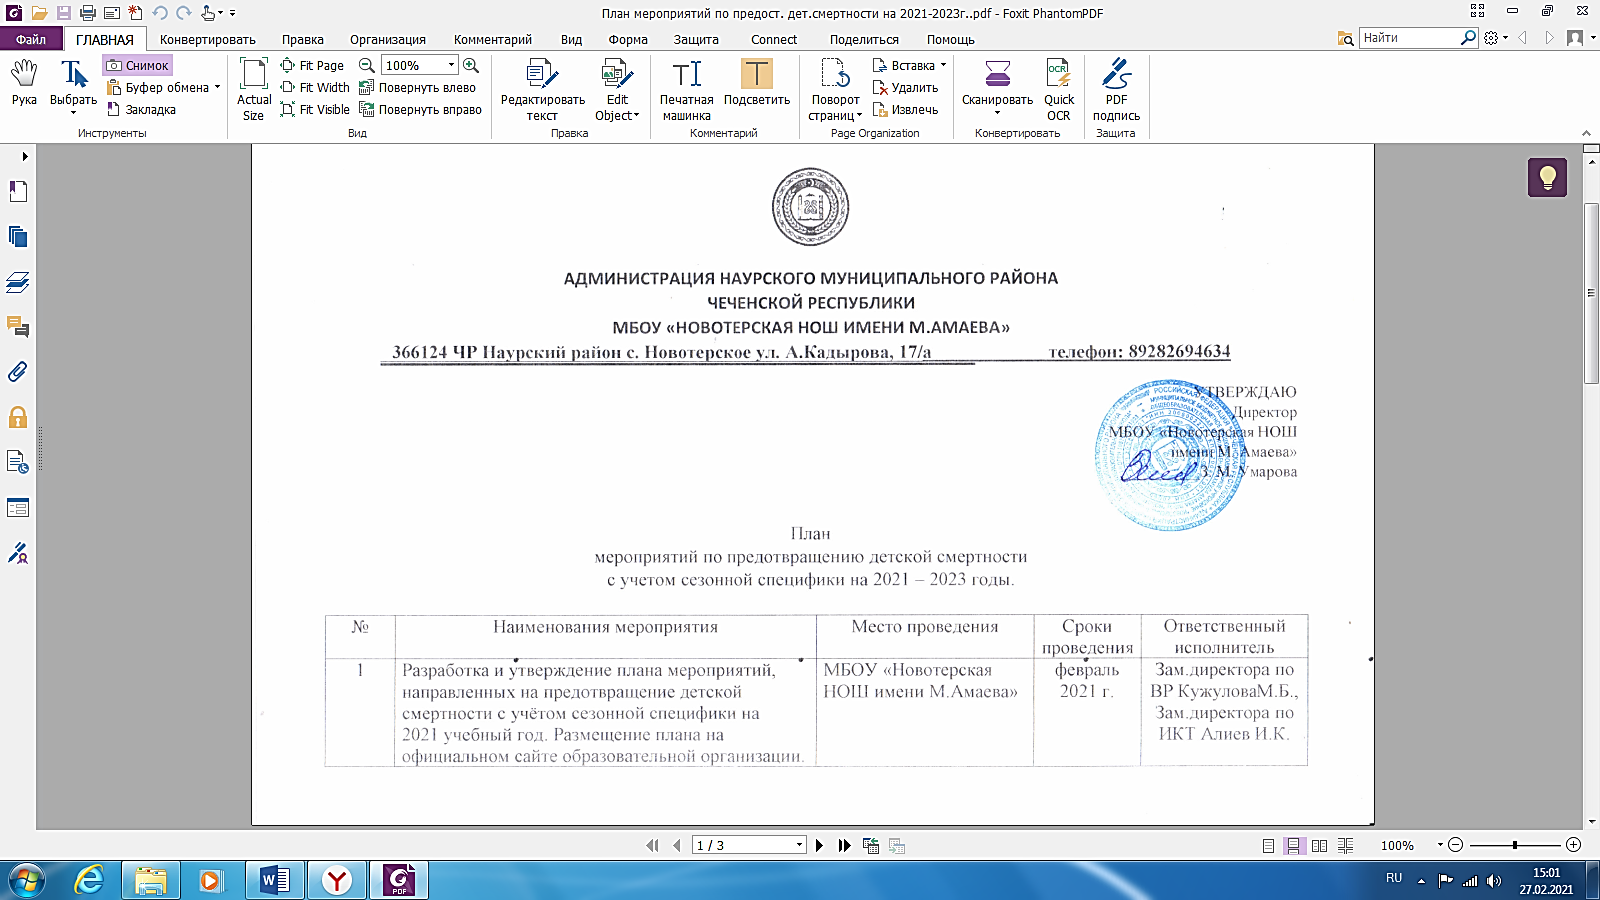The height and width of the screenshot is (900, 1600).
Task: Open advanced search folder icon
Action: (x=1346, y=38)
